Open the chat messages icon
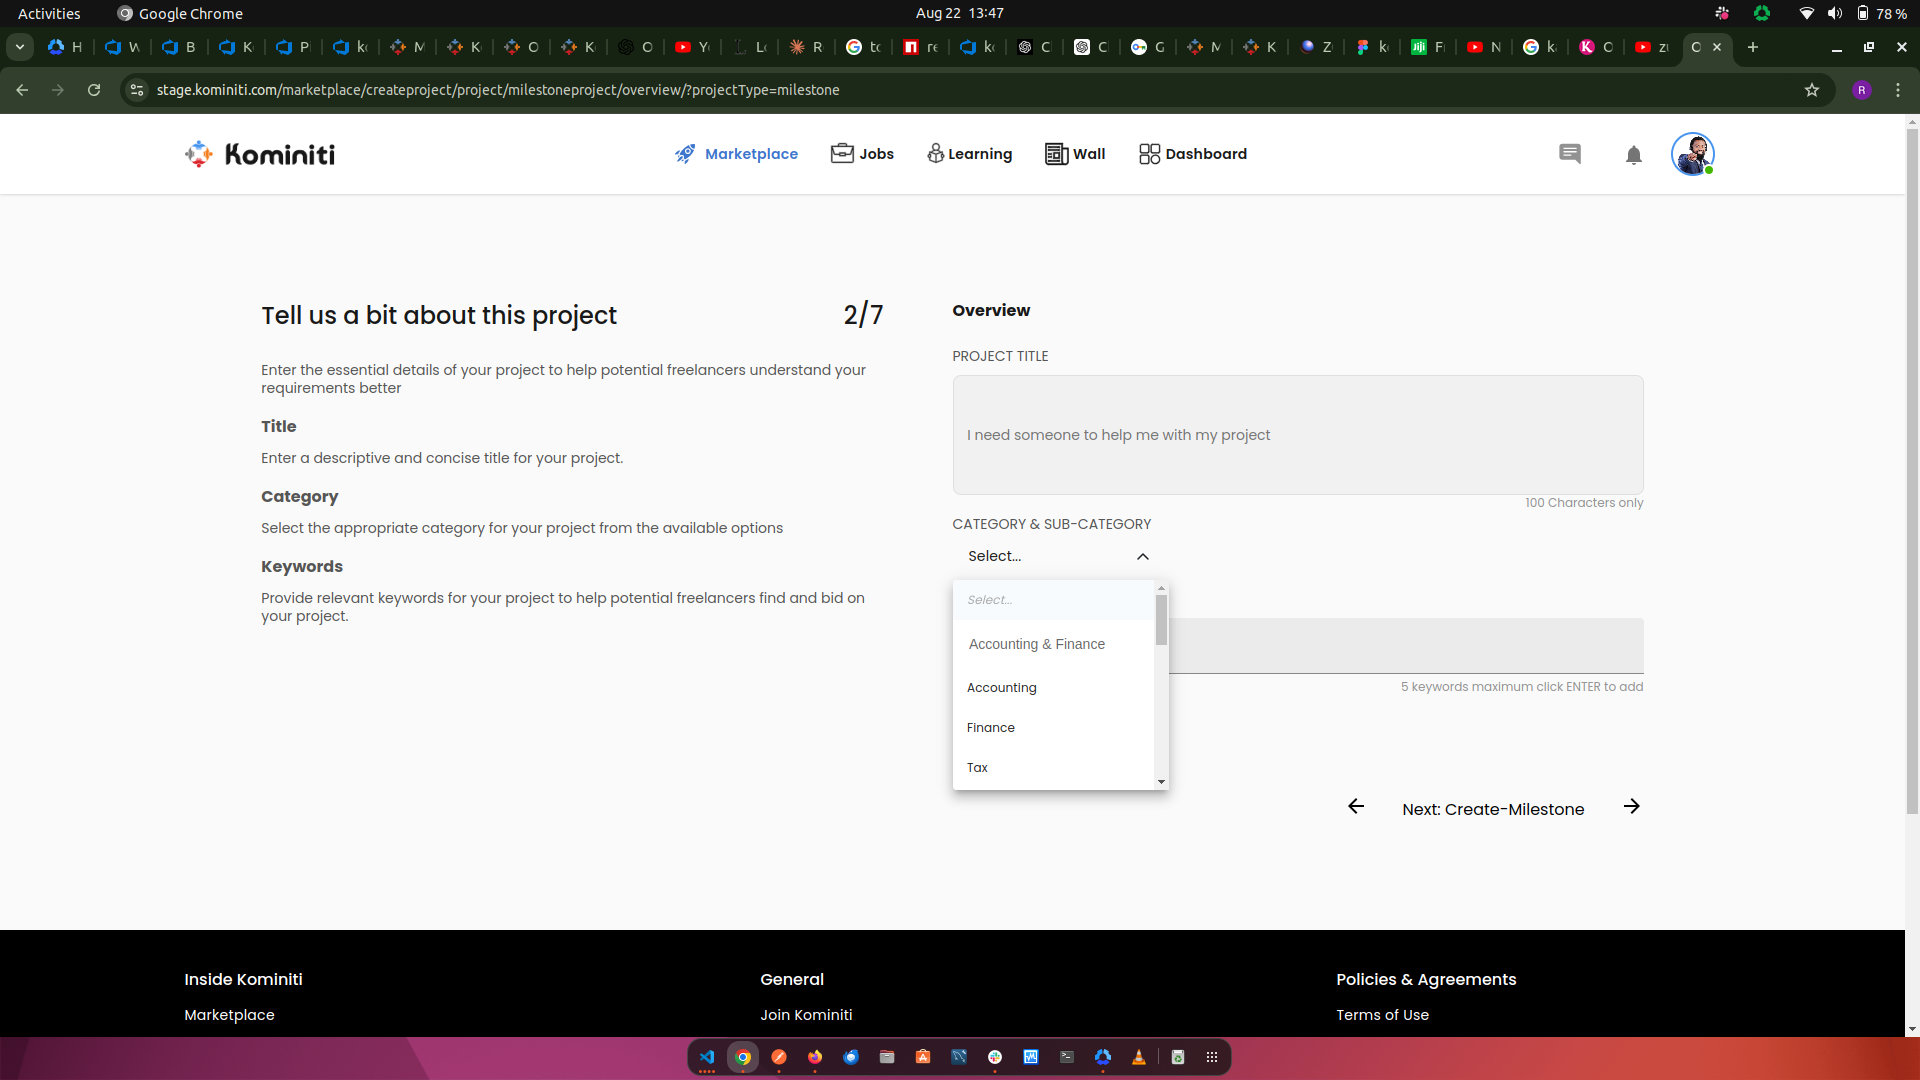 click(1569, 154)
